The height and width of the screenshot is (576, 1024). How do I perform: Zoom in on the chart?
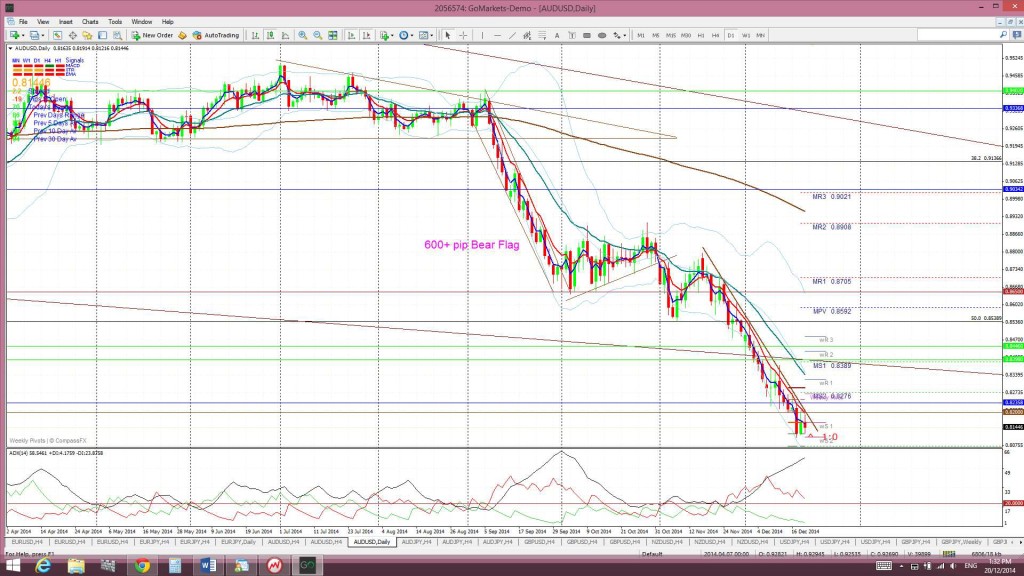coord(302,35)
